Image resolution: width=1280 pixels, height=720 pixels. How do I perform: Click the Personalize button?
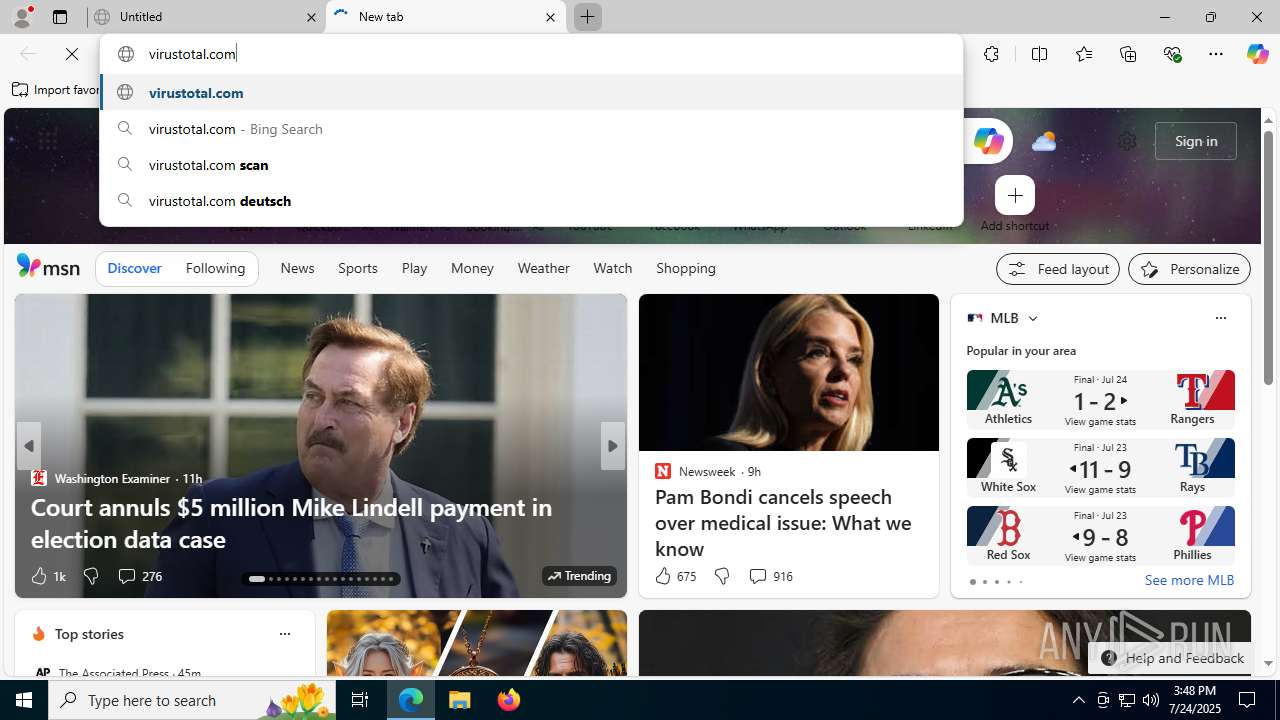click(1189, 269)
